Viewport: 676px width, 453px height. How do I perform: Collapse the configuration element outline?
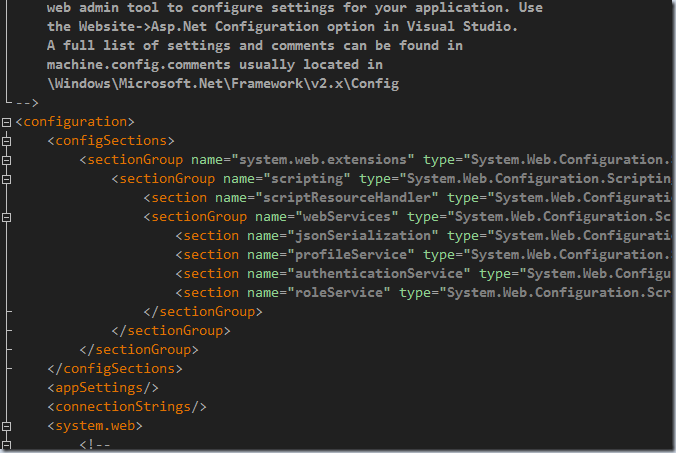6,122
